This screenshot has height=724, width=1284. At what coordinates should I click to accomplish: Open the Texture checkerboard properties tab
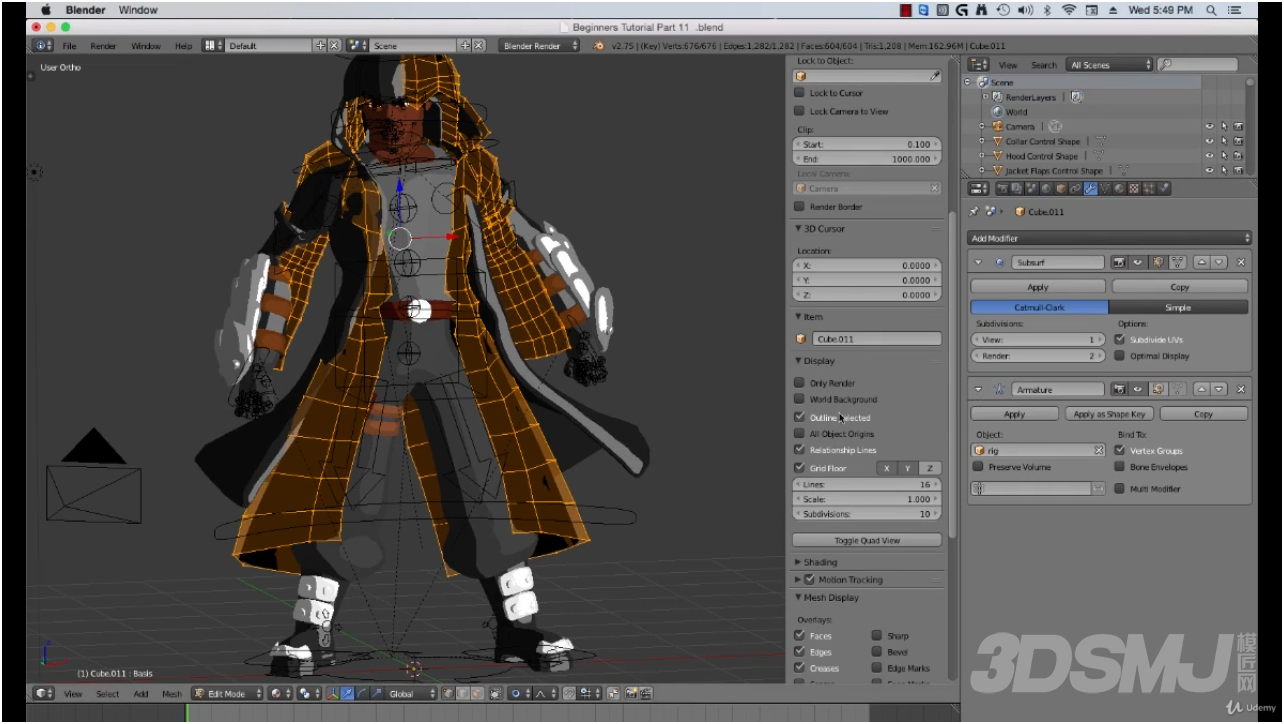(1134, 188)
